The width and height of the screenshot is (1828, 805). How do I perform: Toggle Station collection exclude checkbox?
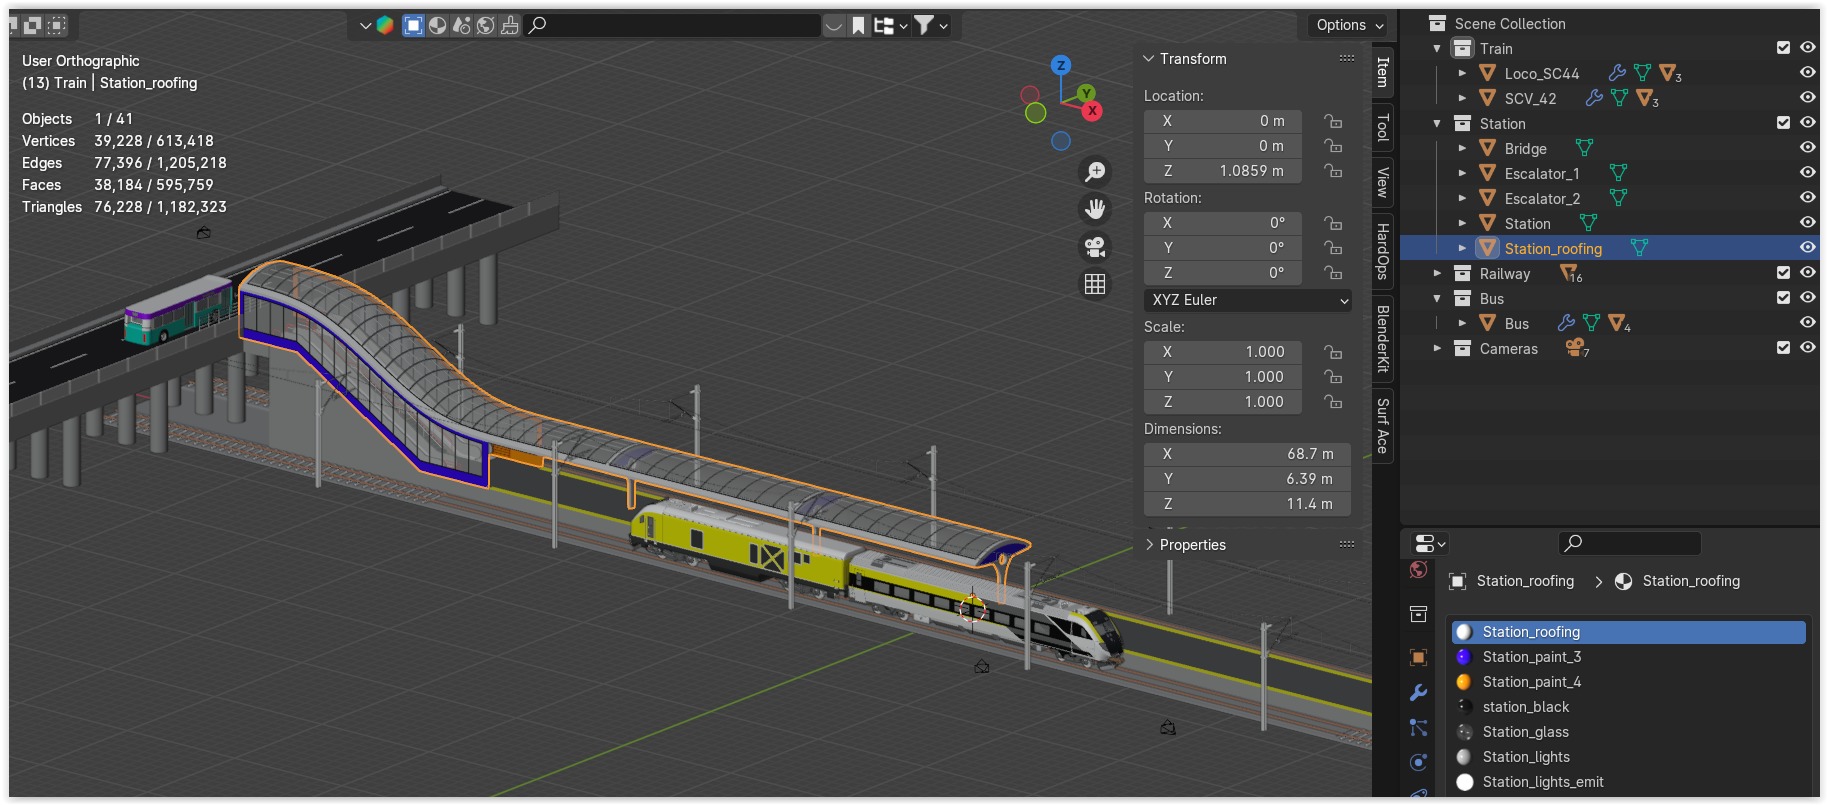(1783, 123)
